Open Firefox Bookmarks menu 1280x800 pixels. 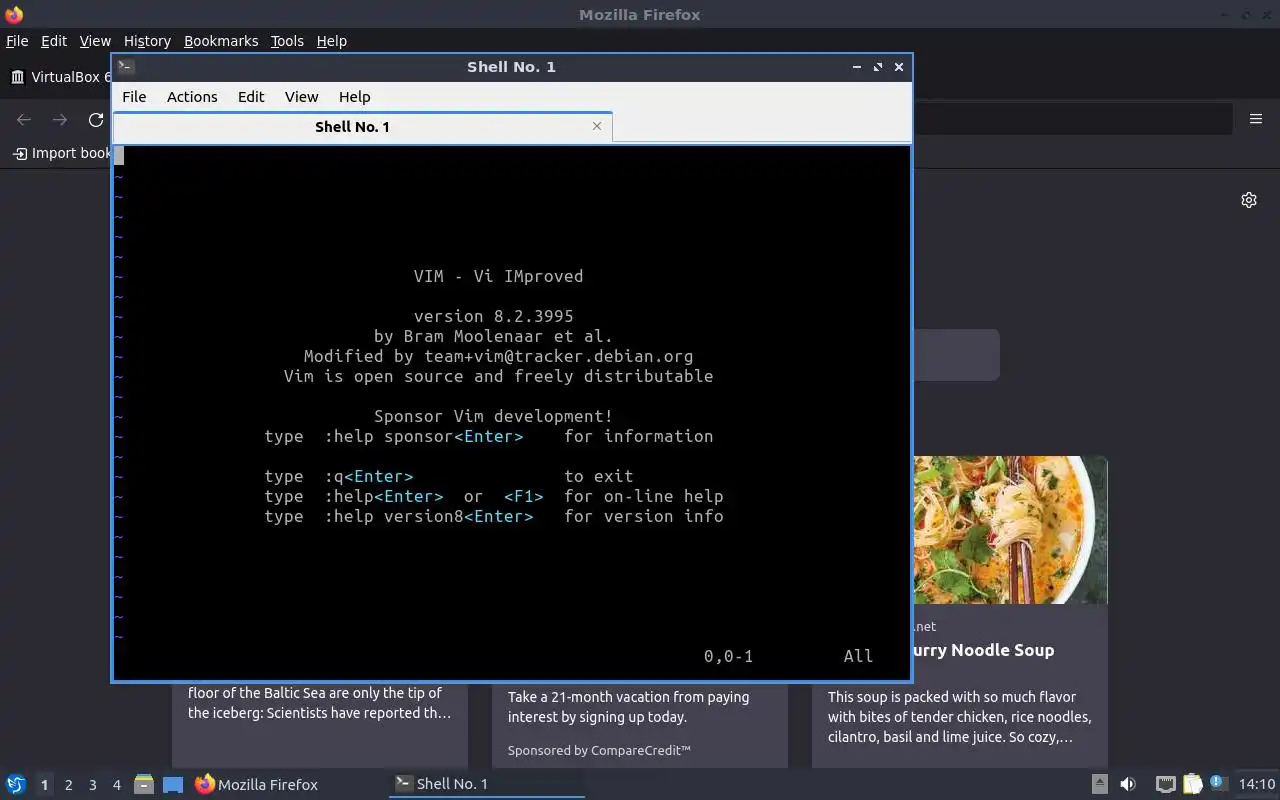pos(221,41)
